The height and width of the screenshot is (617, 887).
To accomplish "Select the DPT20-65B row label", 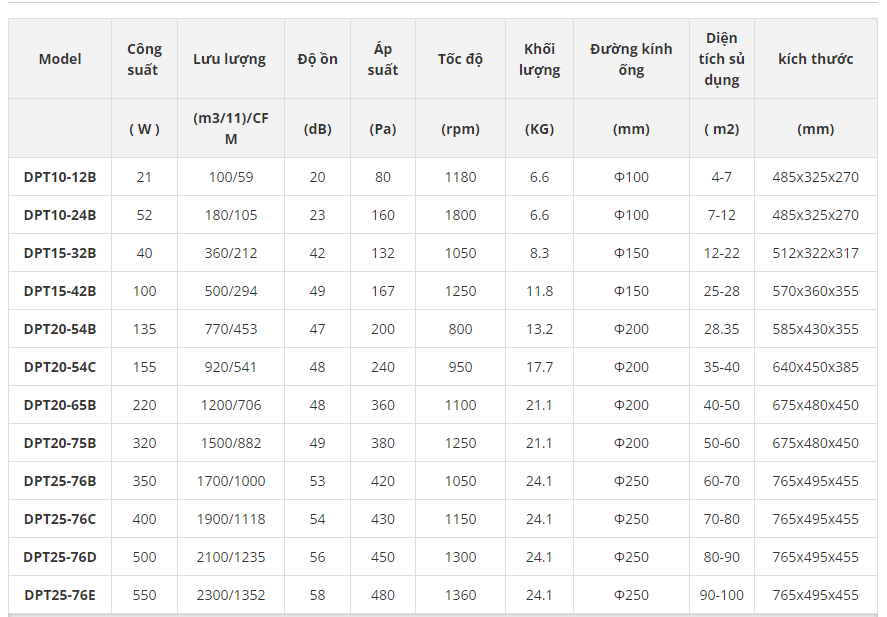I will pyautogui.click(x=60, y=405).
